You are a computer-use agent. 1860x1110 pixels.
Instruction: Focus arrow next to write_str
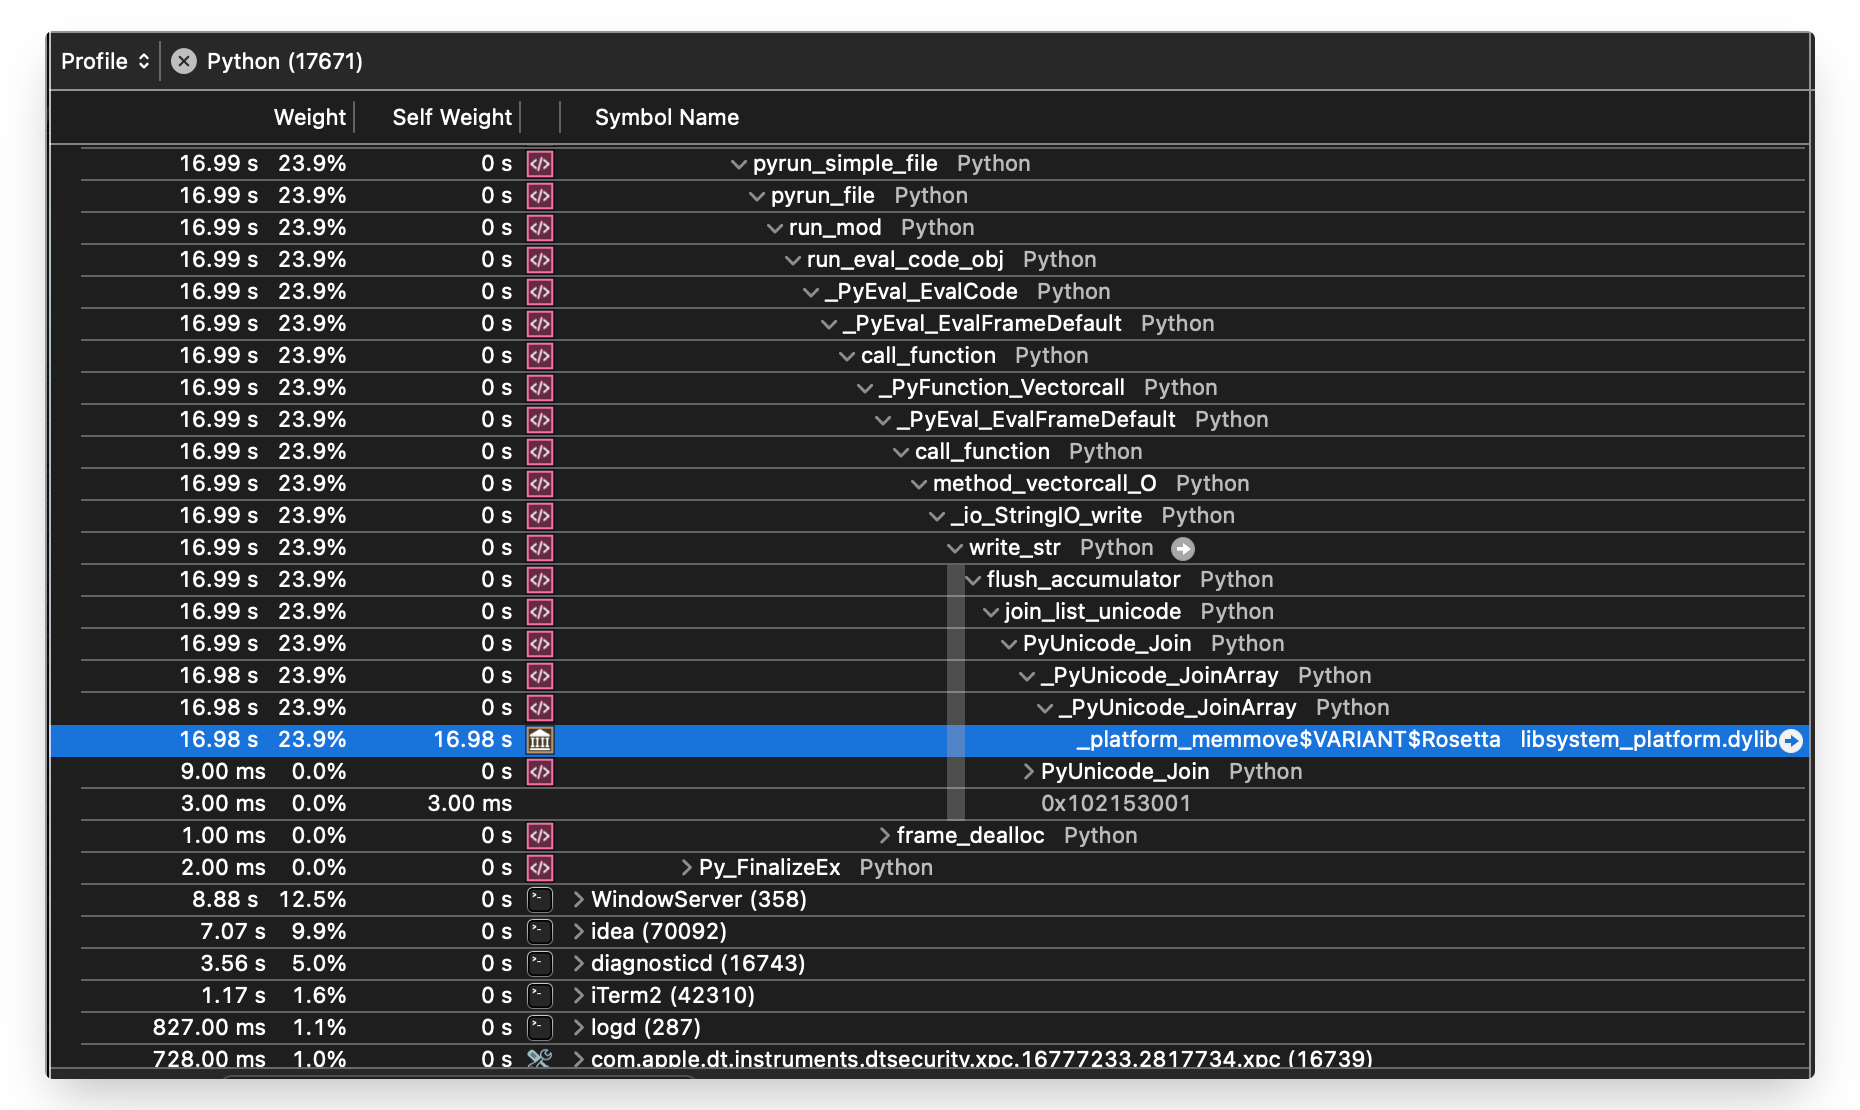click(1183, 548)
